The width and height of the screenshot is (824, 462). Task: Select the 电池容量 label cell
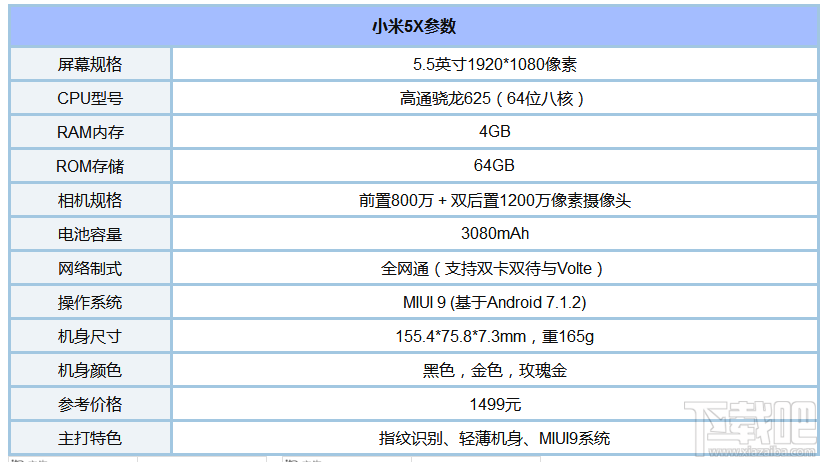[90, 234]
